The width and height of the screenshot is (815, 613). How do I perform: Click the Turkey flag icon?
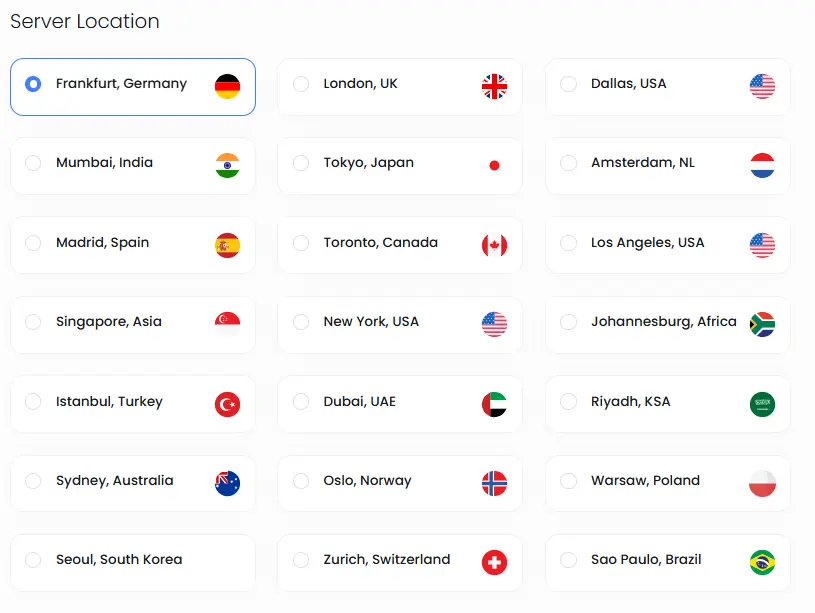[x=227, y=404]
